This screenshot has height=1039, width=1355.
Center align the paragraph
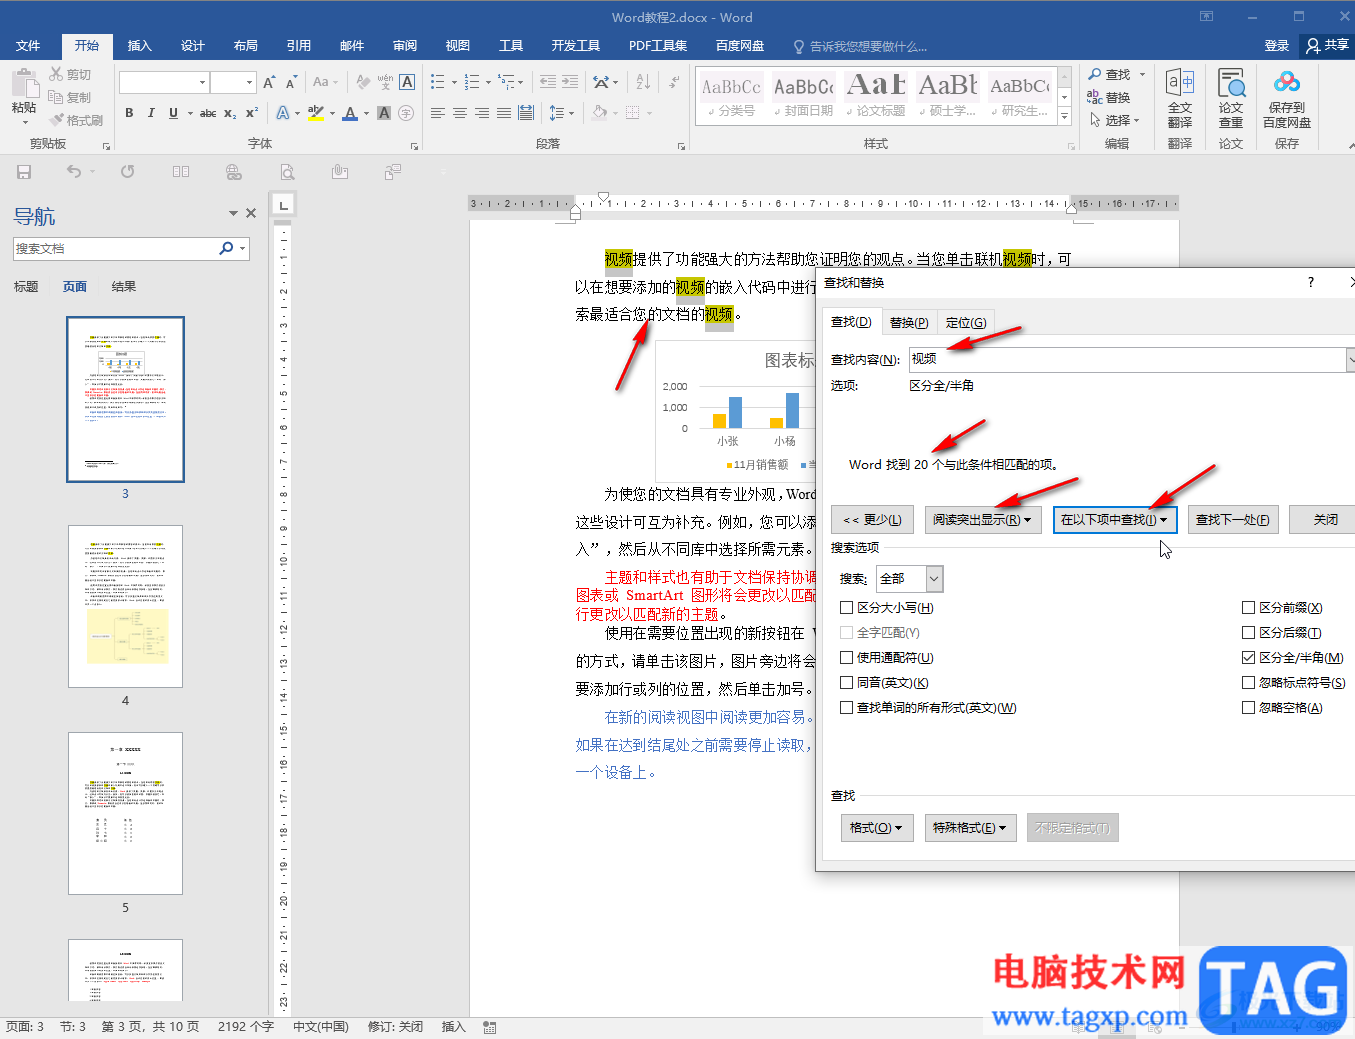click(460, 113)
